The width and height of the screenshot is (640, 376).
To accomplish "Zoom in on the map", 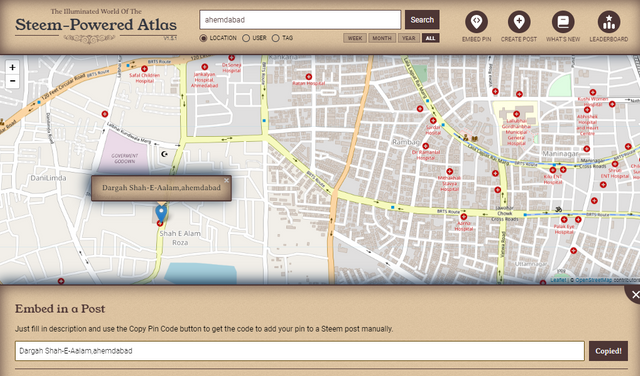I will click(x=12, y=68).
